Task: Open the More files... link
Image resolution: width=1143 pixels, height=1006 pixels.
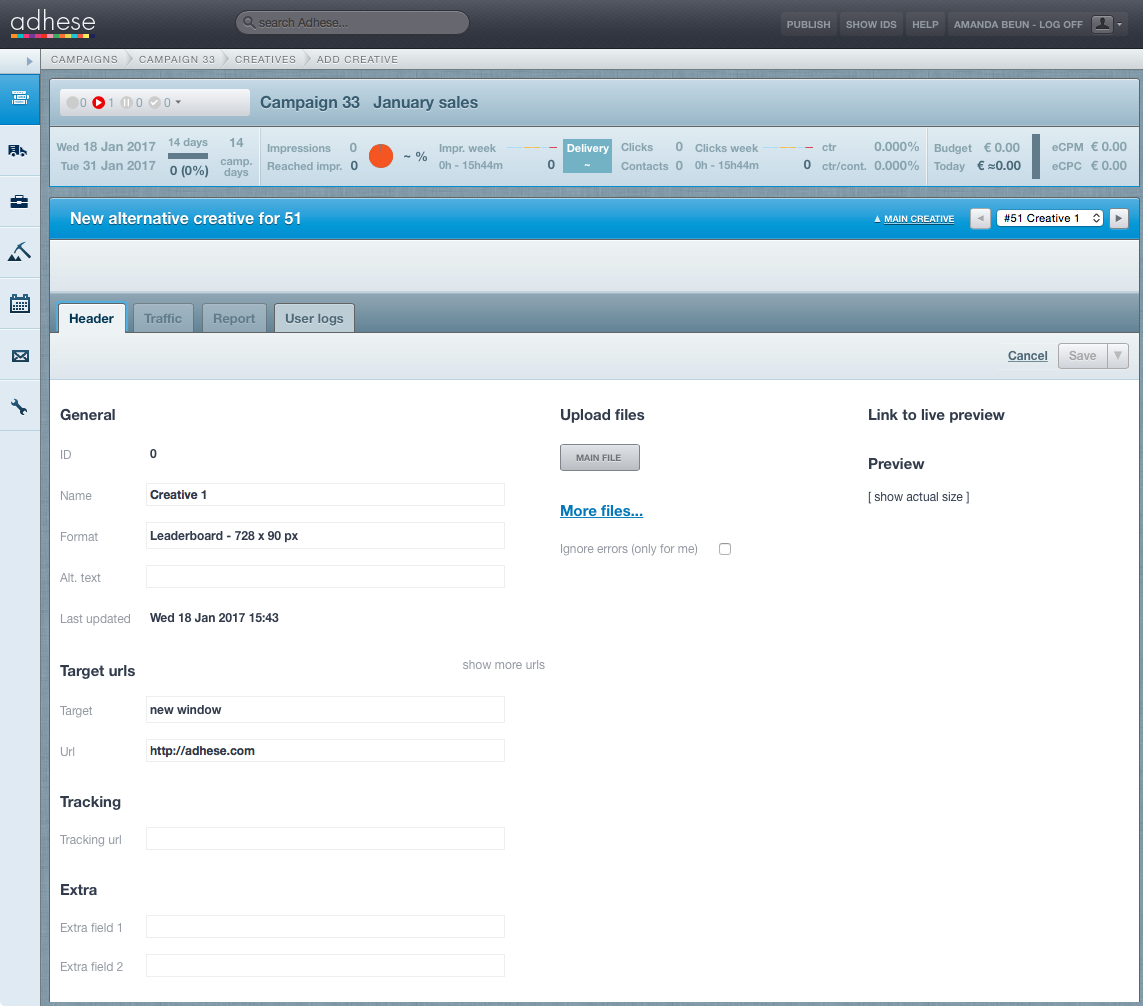Action: (x=601, y=511)
